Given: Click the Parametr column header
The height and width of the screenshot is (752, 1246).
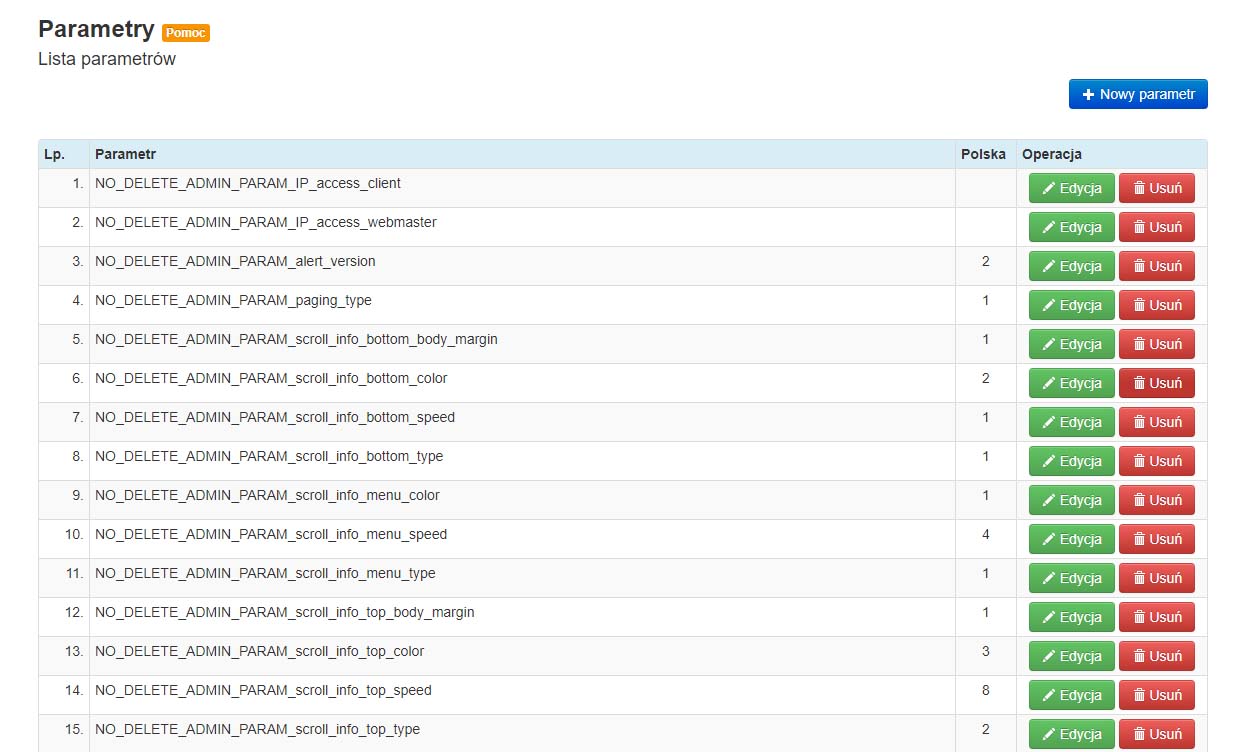Looking at the screenshot, I should point(125,154).
